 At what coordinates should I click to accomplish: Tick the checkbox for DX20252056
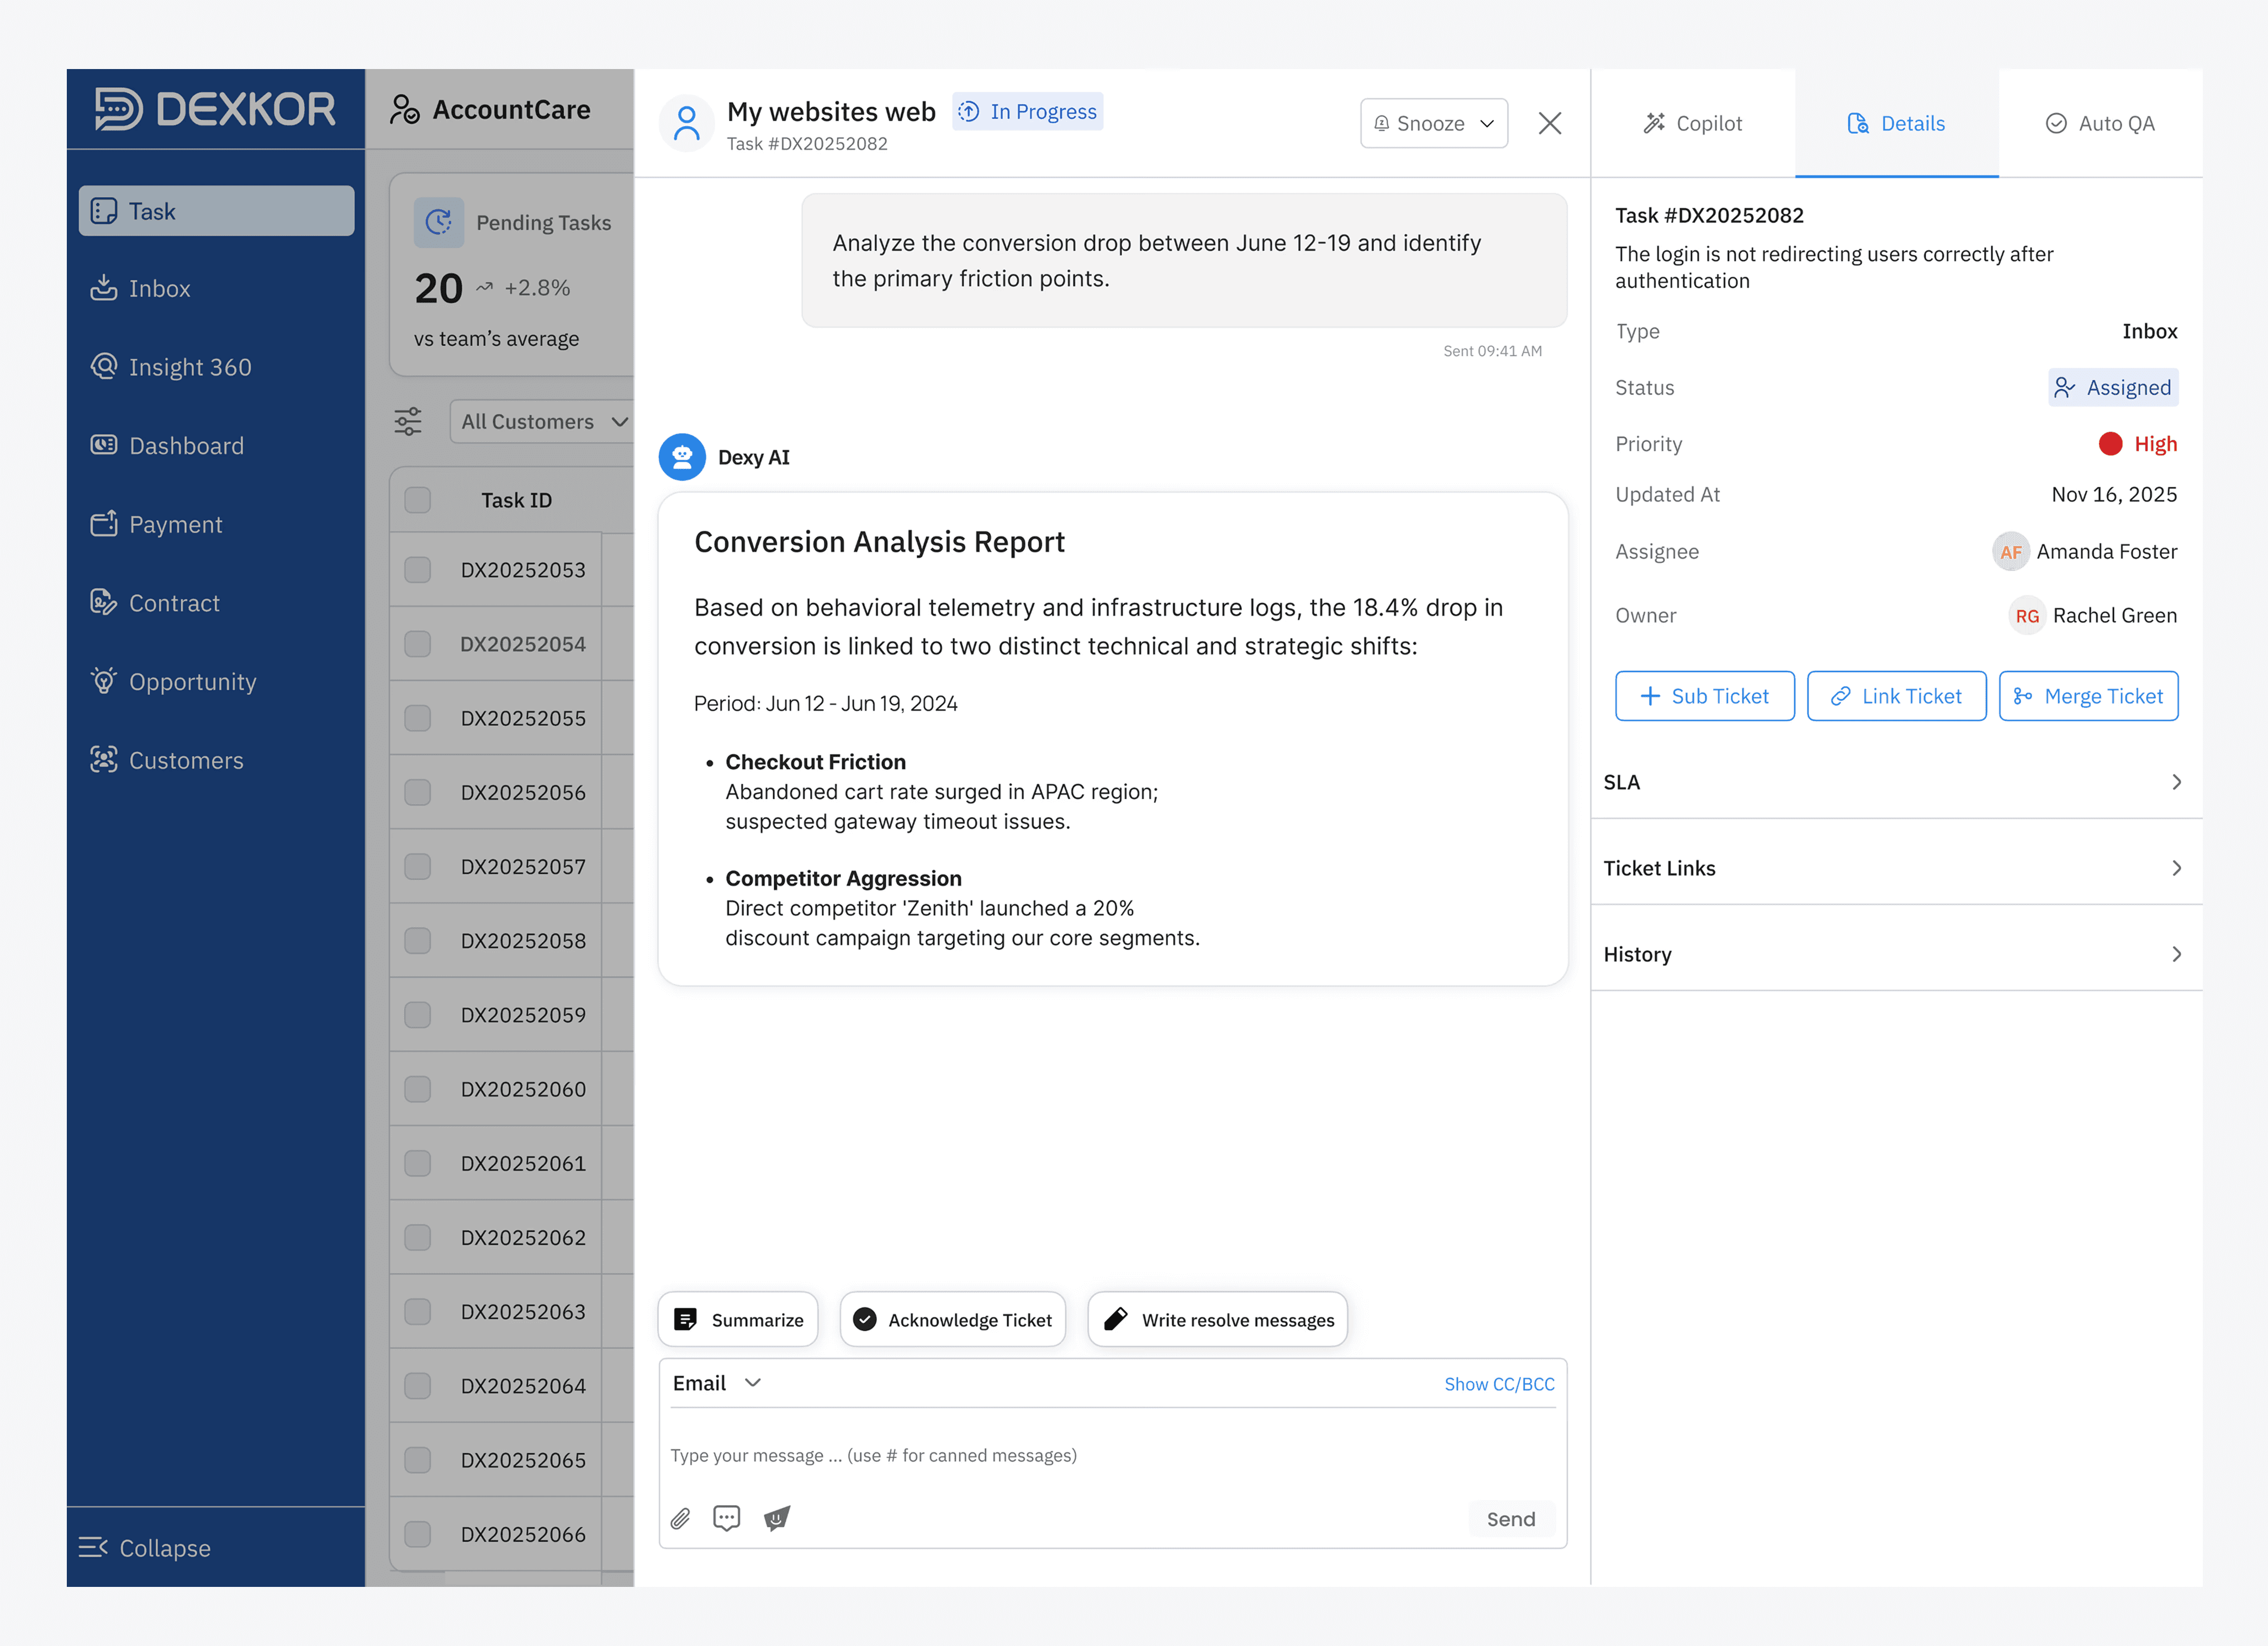(417, 792)
